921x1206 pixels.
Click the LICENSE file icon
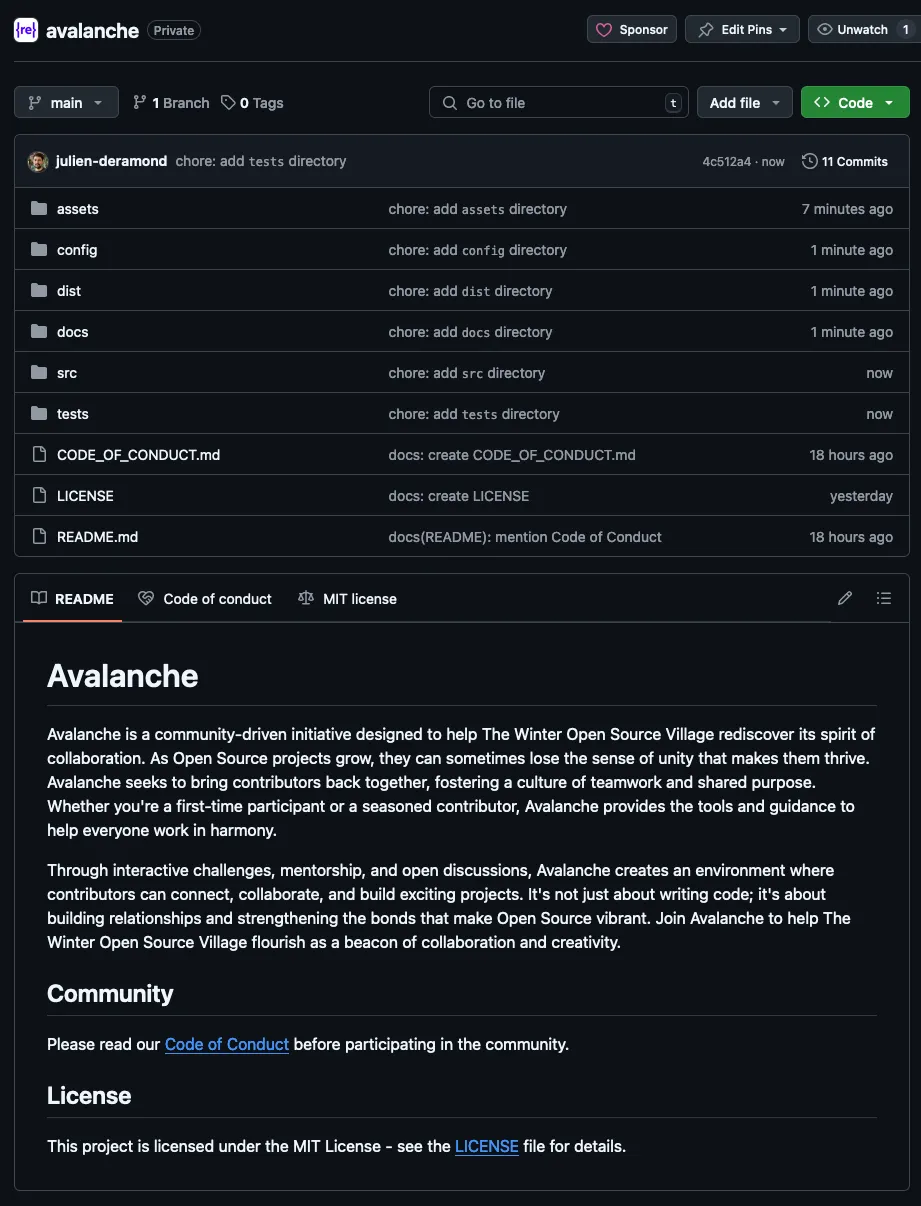(x=39, y=496)
